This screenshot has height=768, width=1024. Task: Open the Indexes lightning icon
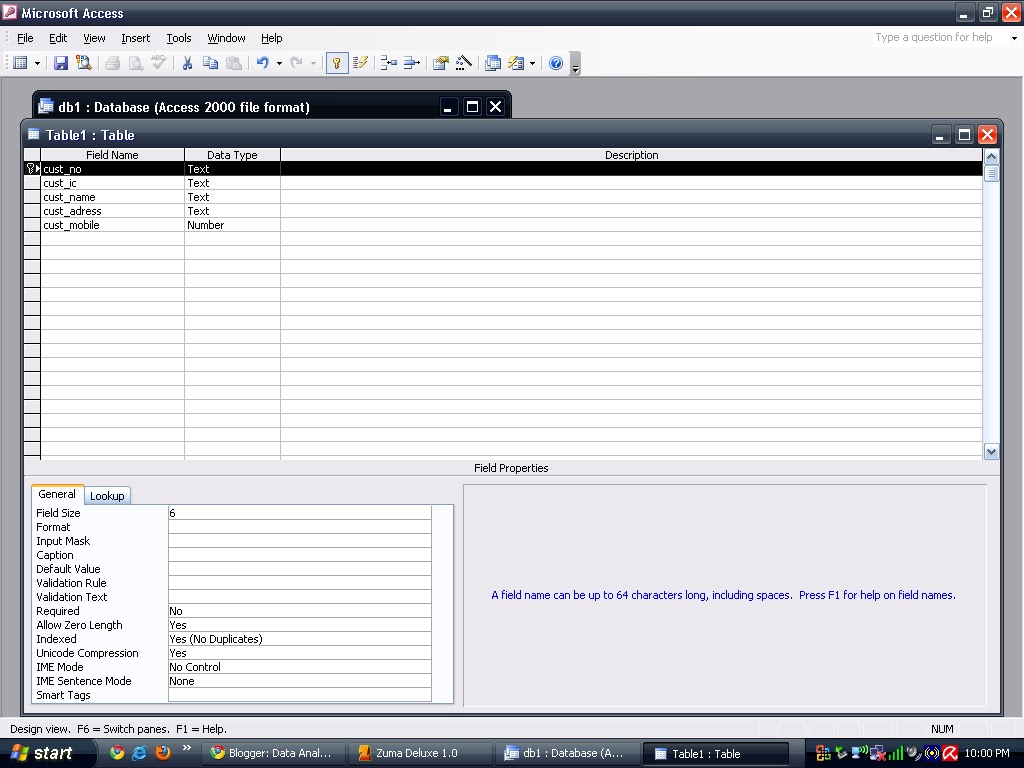click(x=360, y=63)
